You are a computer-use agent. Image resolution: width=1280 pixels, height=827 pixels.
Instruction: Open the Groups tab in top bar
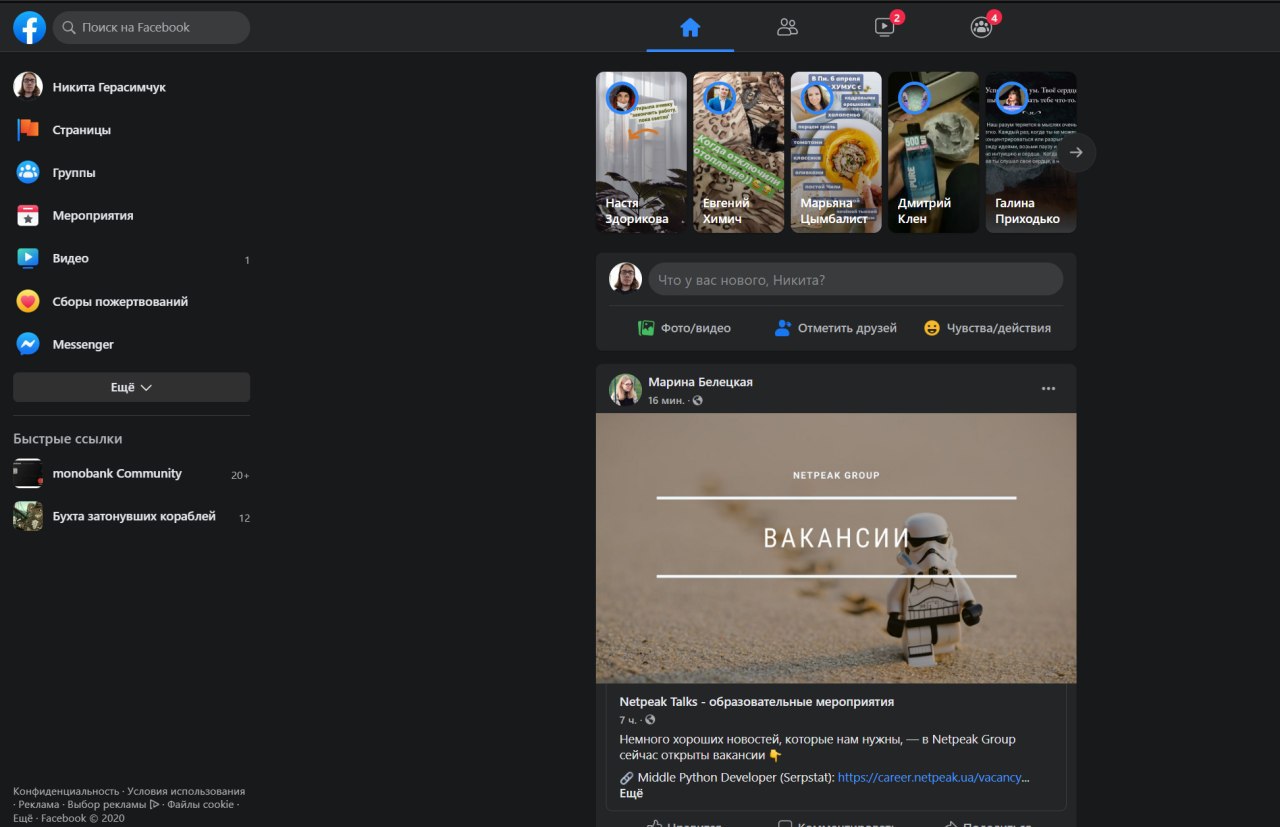click(982, 27)
